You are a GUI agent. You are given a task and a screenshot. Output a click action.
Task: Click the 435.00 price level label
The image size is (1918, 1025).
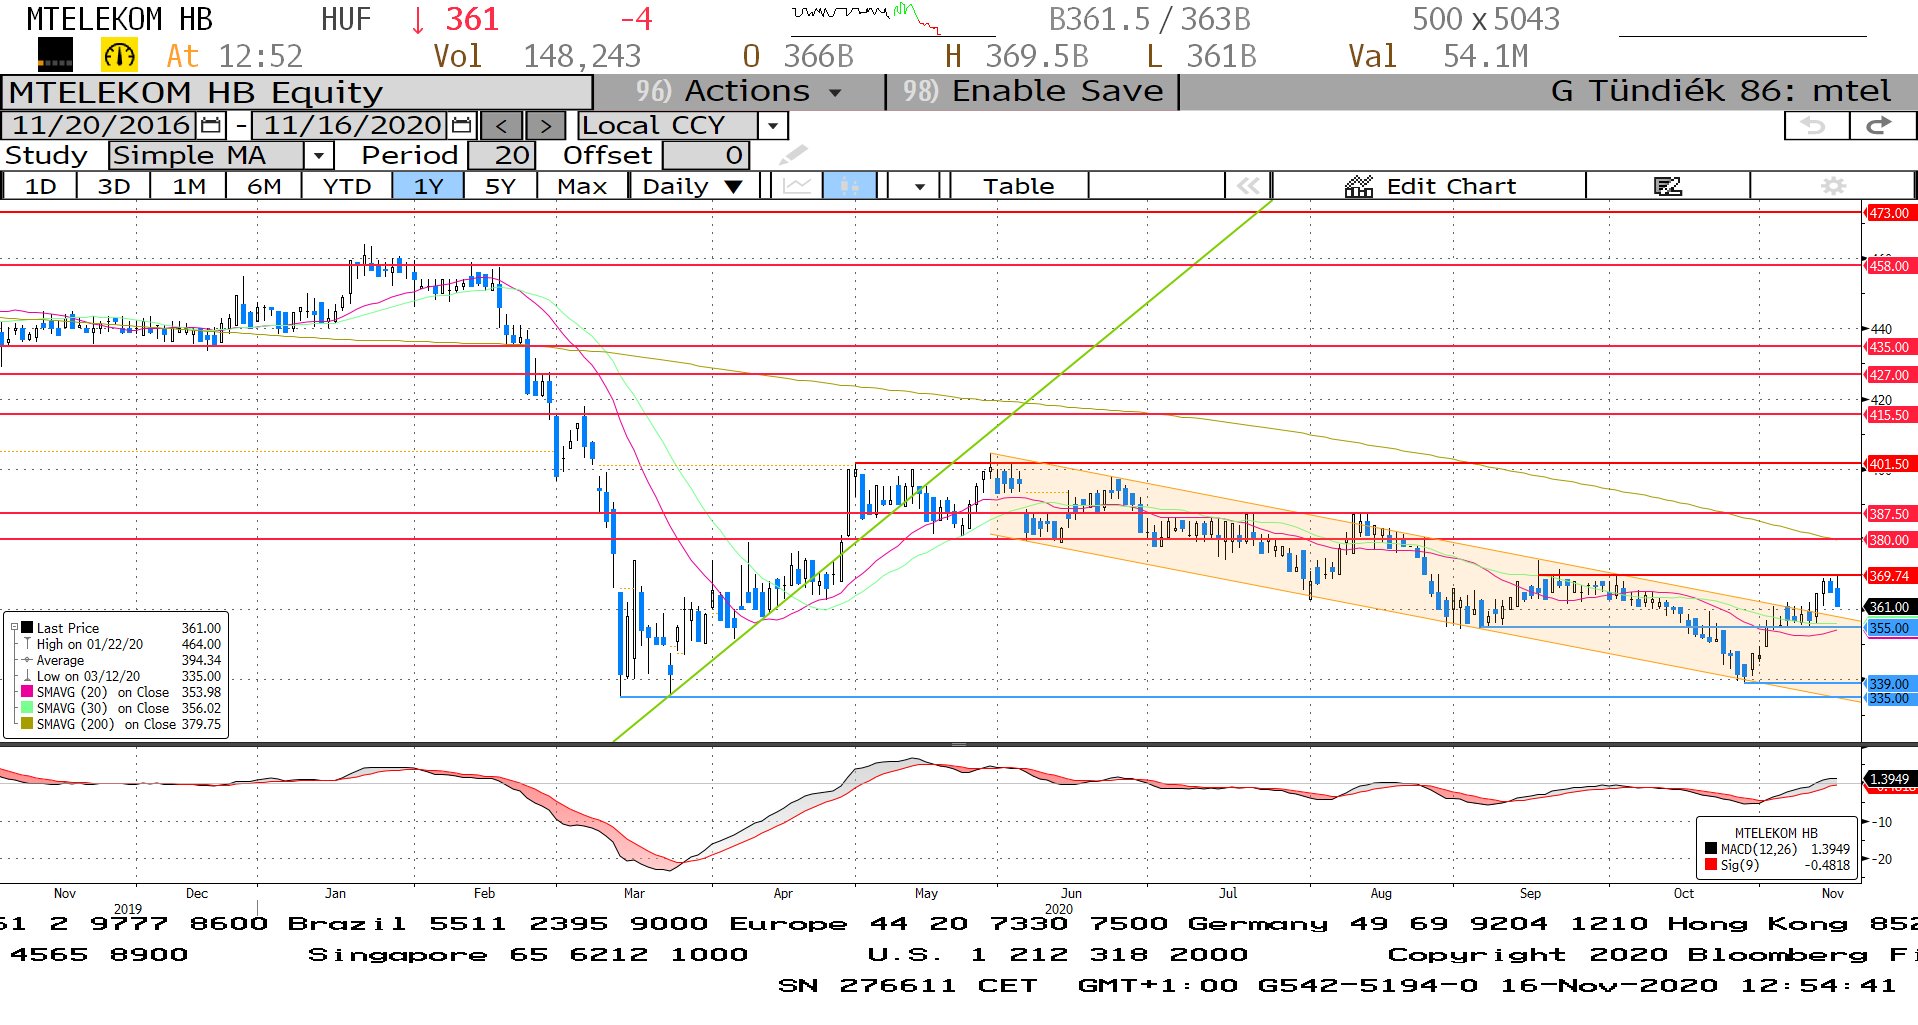[x=1890, y=347]
